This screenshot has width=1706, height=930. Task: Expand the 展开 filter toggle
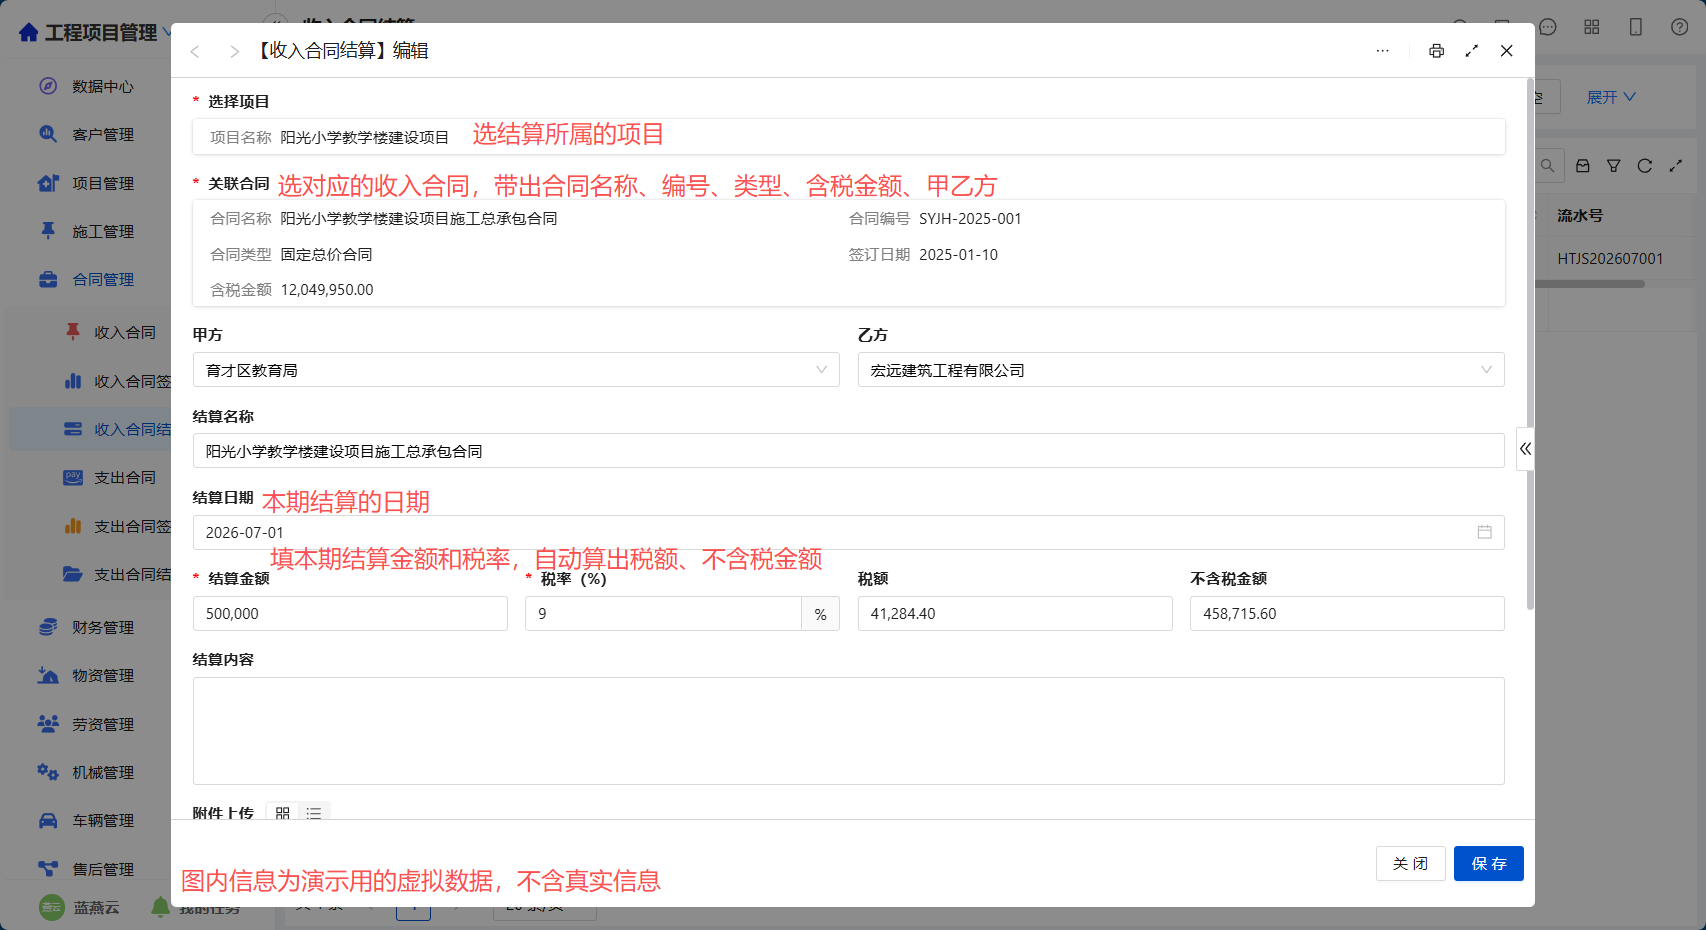coord(1611,97)
